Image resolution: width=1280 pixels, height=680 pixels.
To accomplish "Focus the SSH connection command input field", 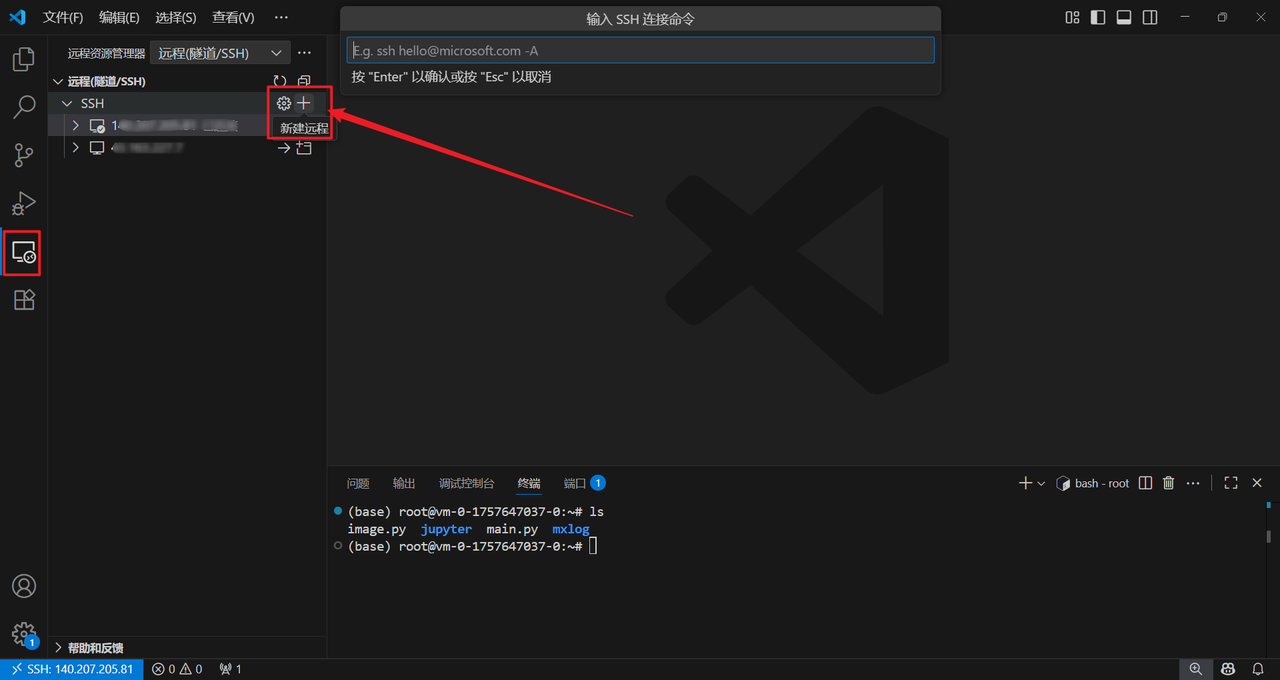I will [640, 50].
